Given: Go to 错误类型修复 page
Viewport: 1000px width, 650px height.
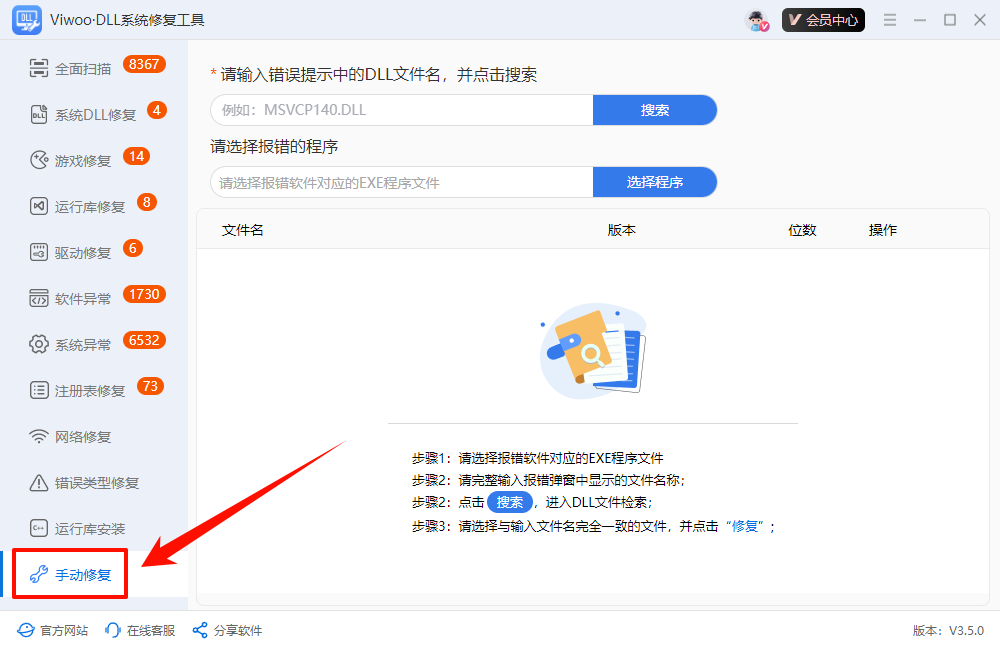Looking at the screenshot, I should point(96,483).
